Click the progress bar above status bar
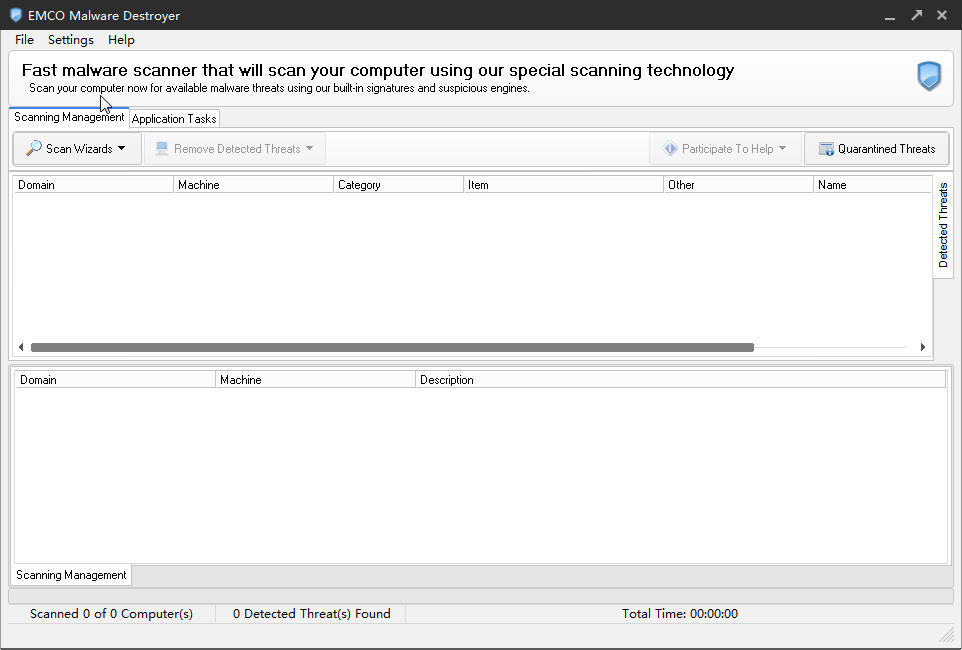This screenshot has width=962, height=650. point(481,595)
